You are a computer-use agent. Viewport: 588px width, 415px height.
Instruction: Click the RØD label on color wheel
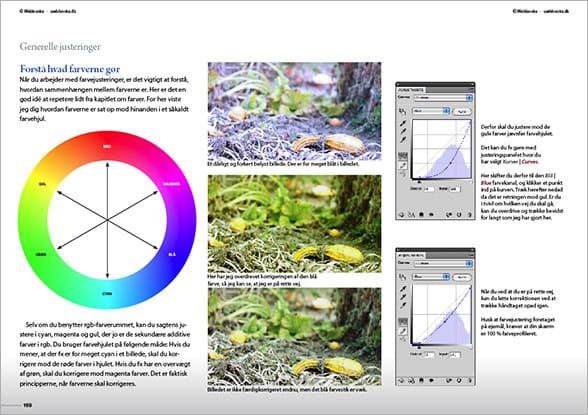point(107,146)
